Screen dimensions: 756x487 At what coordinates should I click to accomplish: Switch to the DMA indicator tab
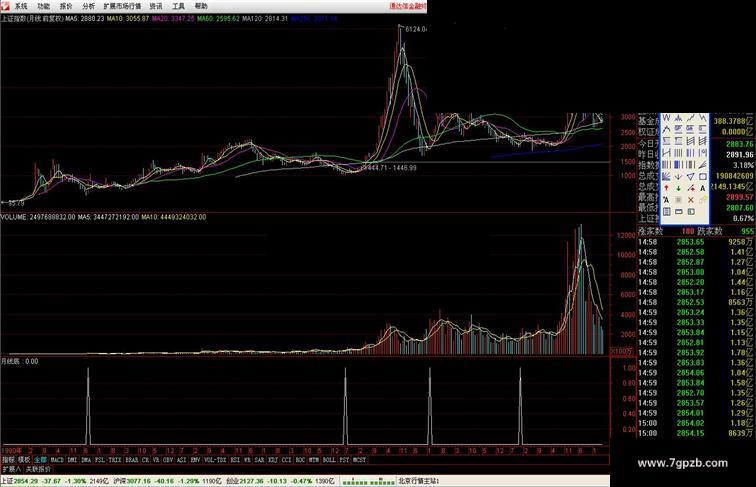(x=86, y=460)
